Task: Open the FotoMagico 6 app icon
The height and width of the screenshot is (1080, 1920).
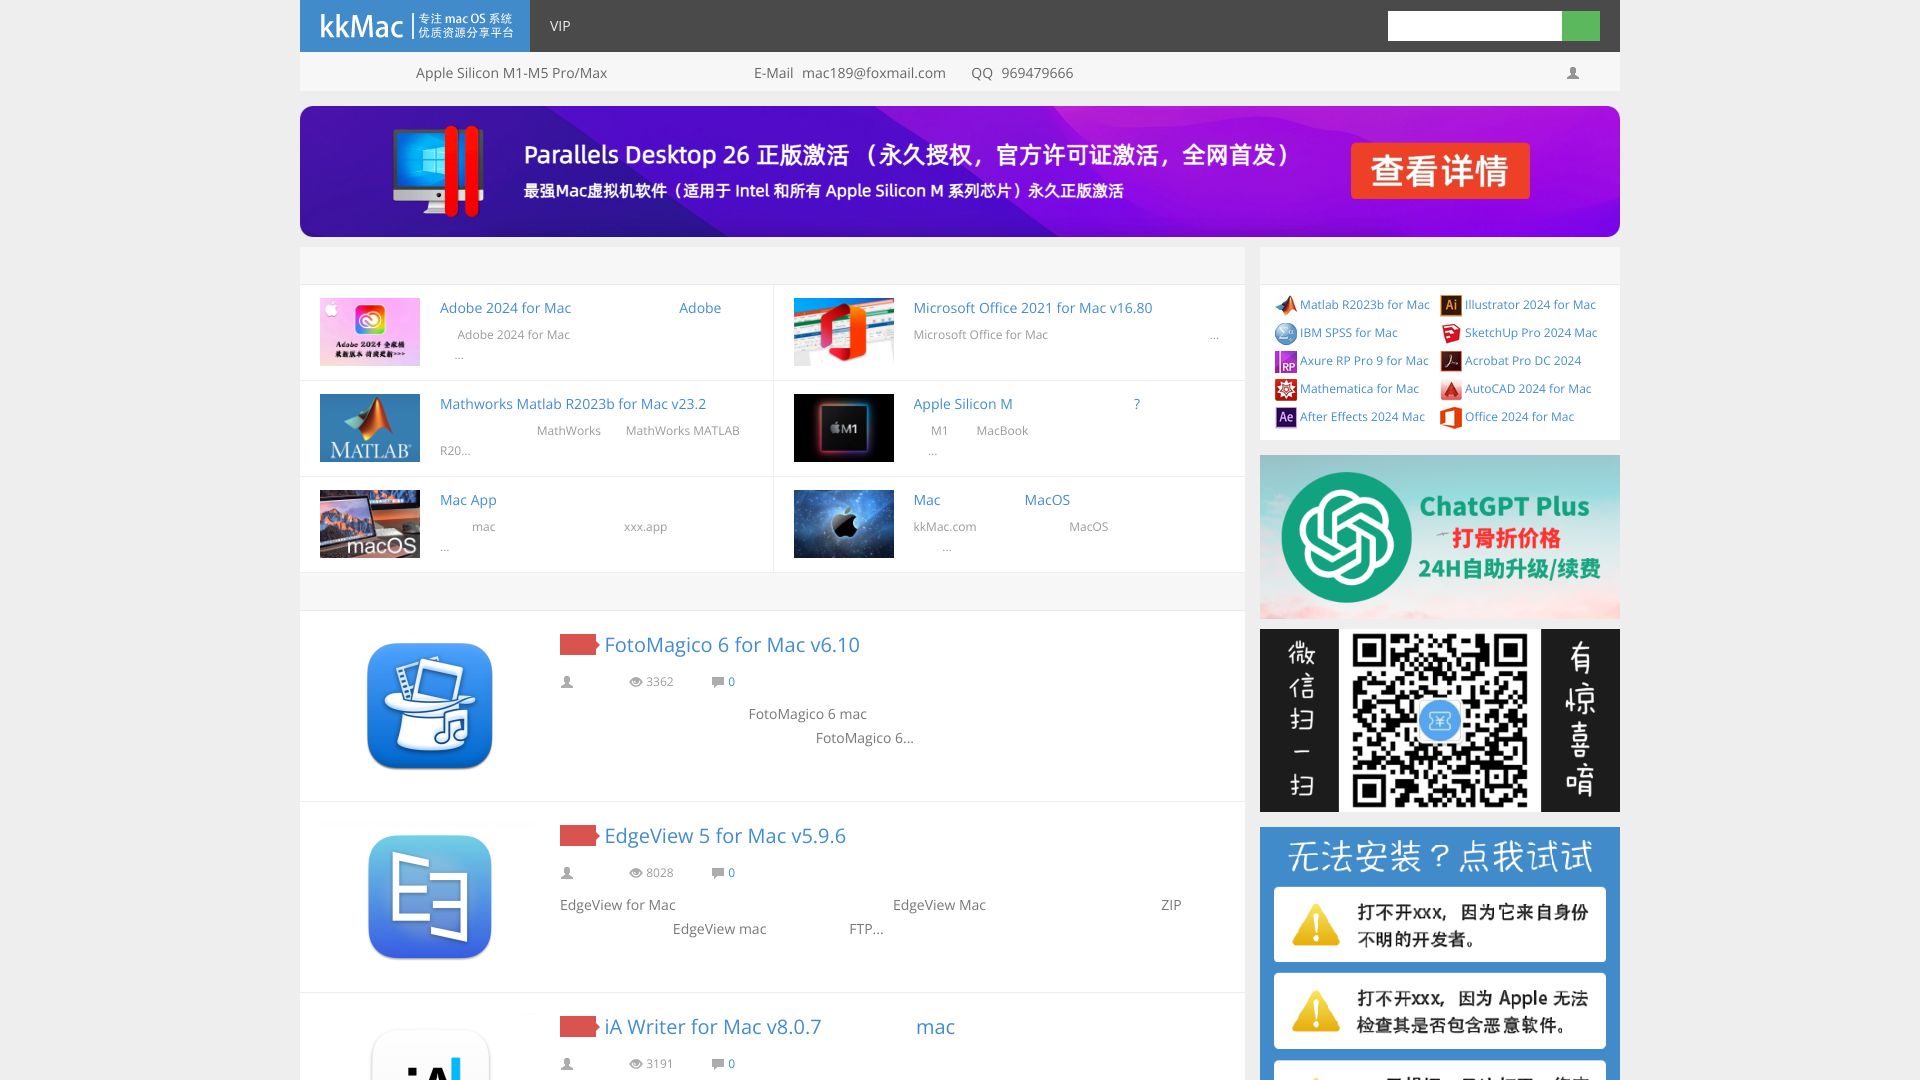Action: coord(430,706)
